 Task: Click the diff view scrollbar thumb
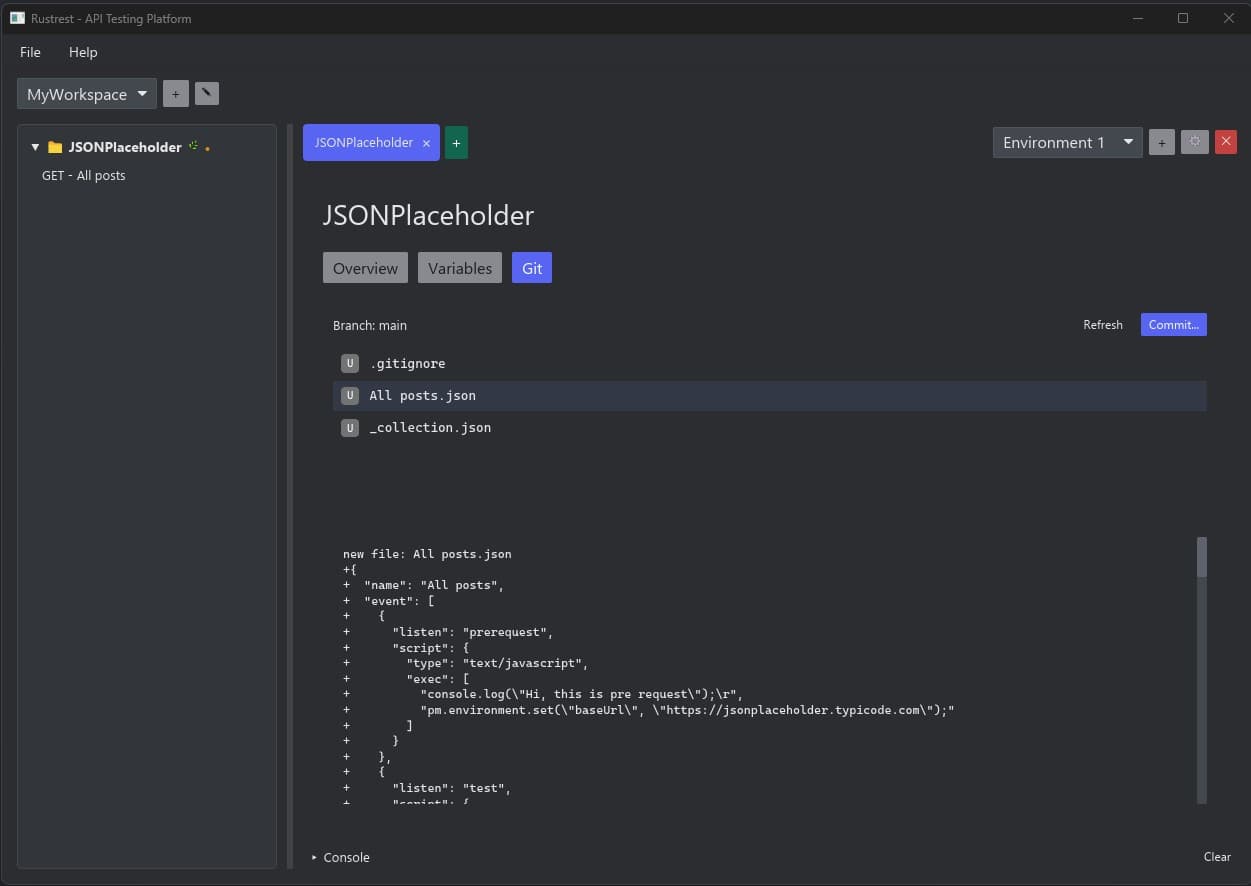point(1202,557)
